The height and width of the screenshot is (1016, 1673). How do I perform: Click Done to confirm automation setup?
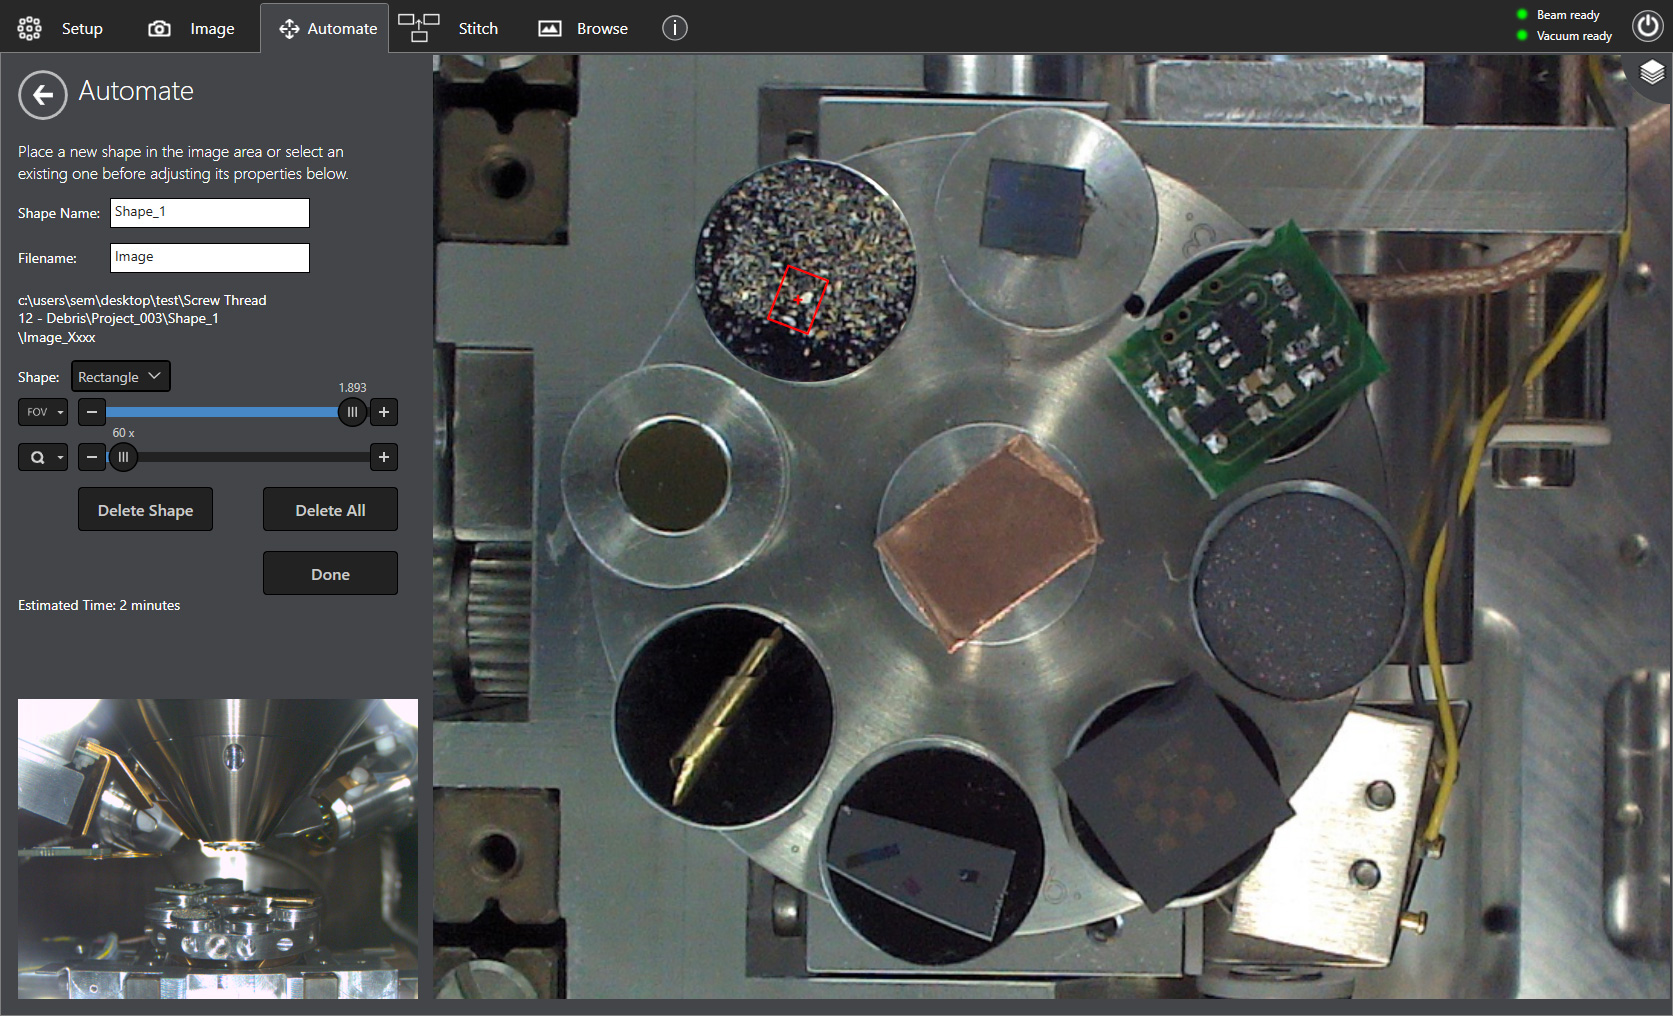click(330, 573)
